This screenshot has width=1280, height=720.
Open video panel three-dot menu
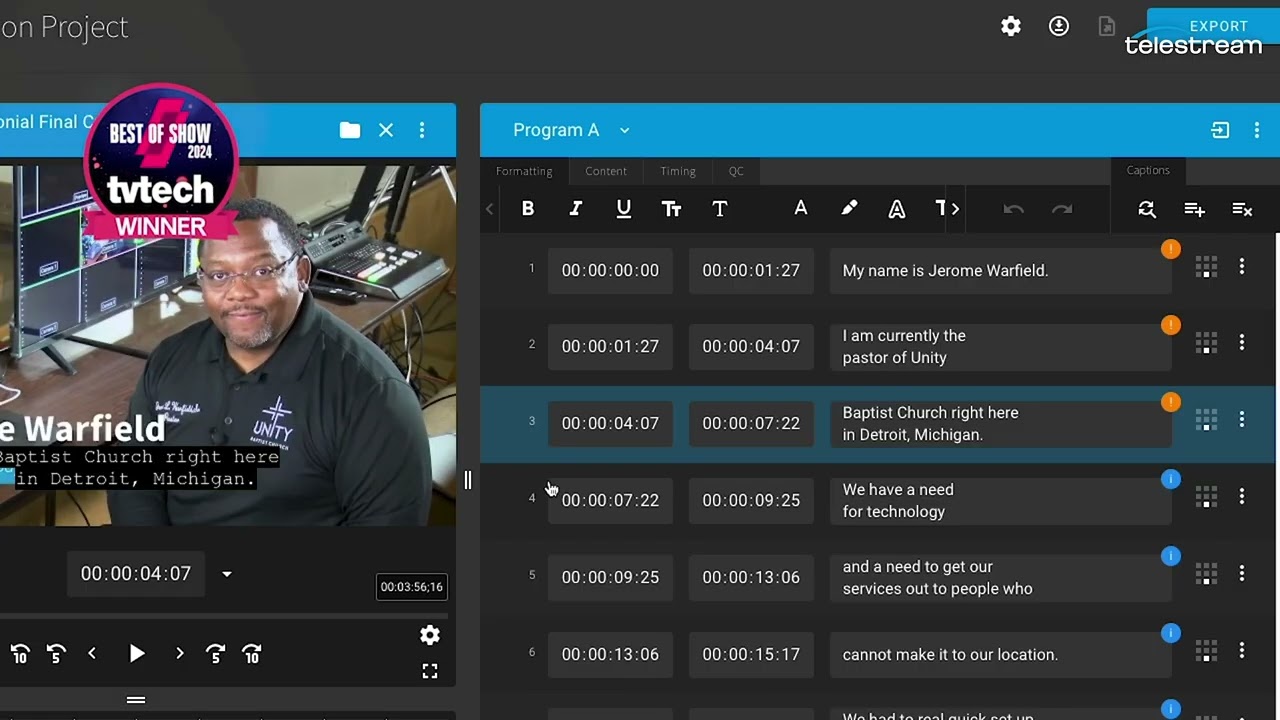point(422,130)
